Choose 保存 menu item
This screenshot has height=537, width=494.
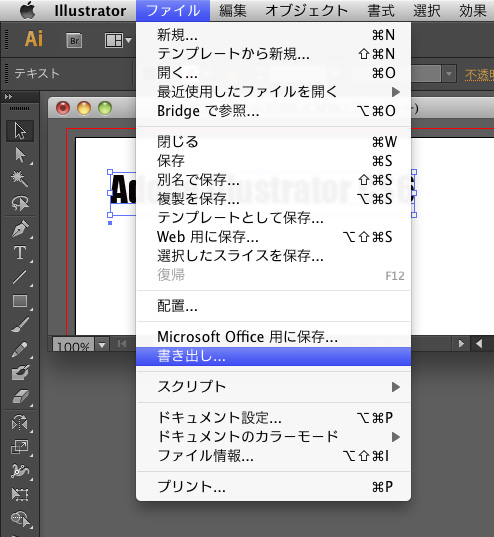coord(273,161)
